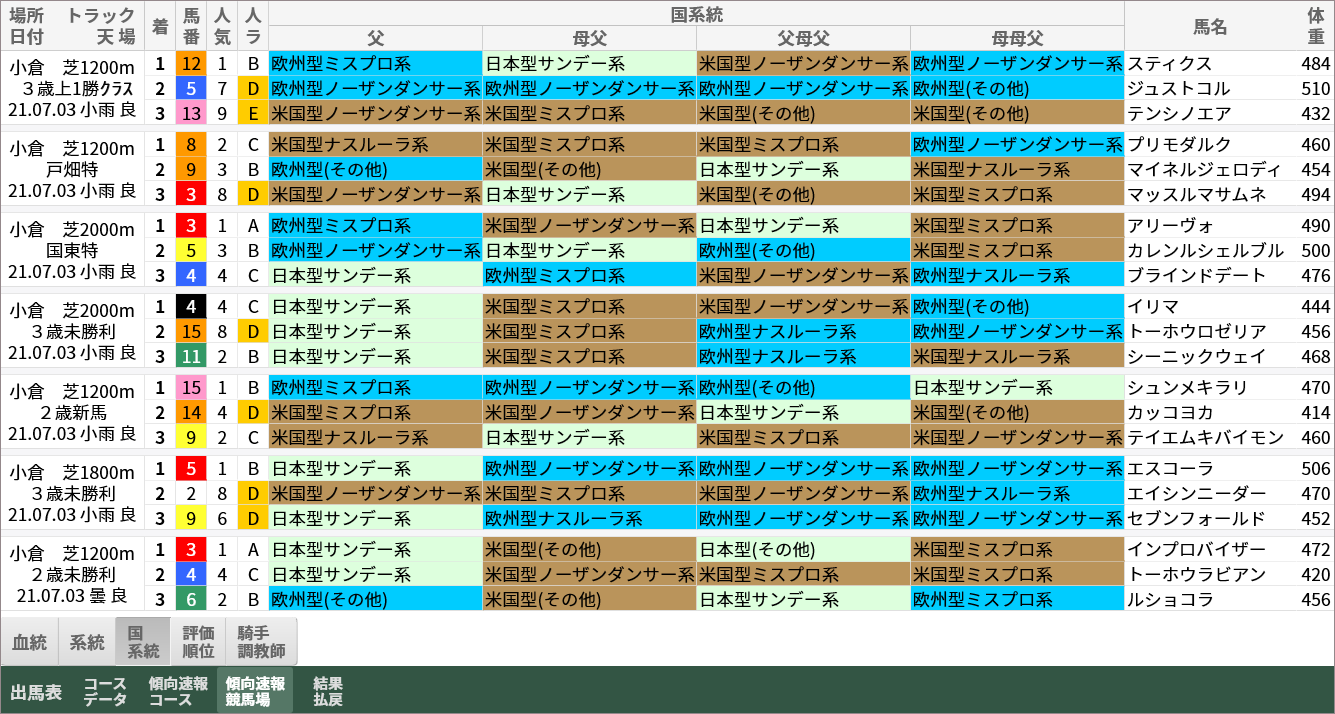Open 出馬表 in bottom navigation

[36, 692]
